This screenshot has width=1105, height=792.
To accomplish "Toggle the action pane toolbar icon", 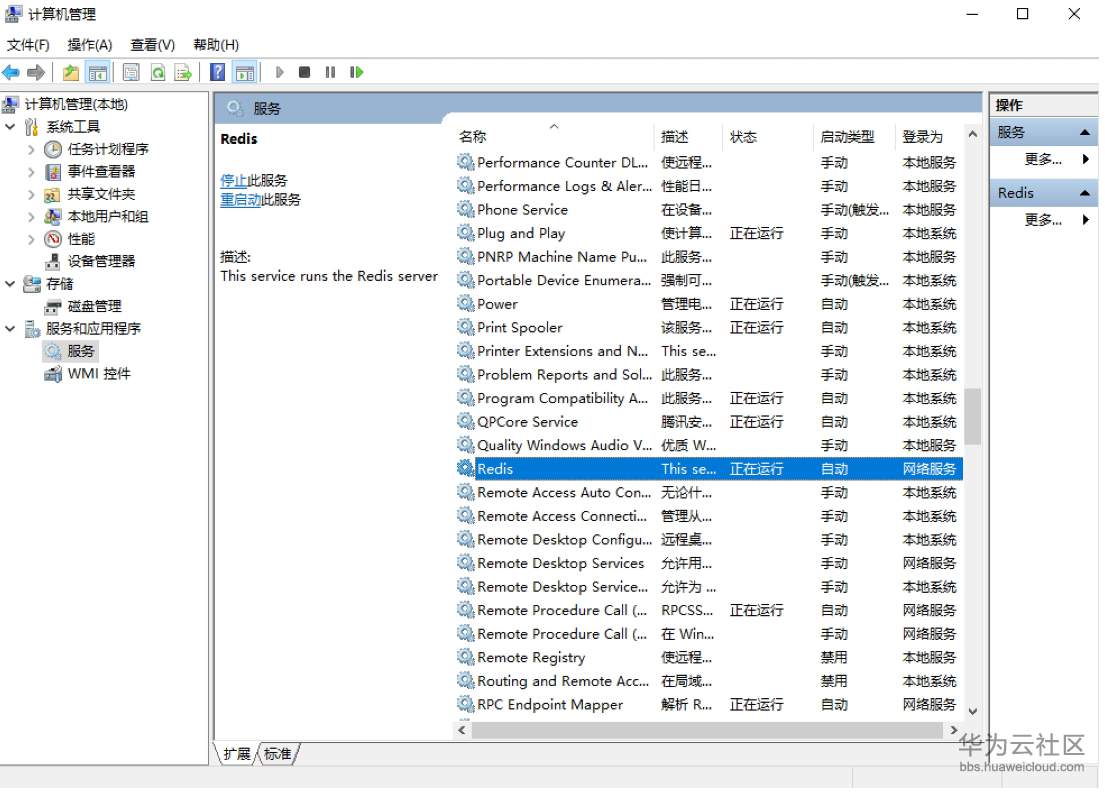I will [x=245, y=72].
